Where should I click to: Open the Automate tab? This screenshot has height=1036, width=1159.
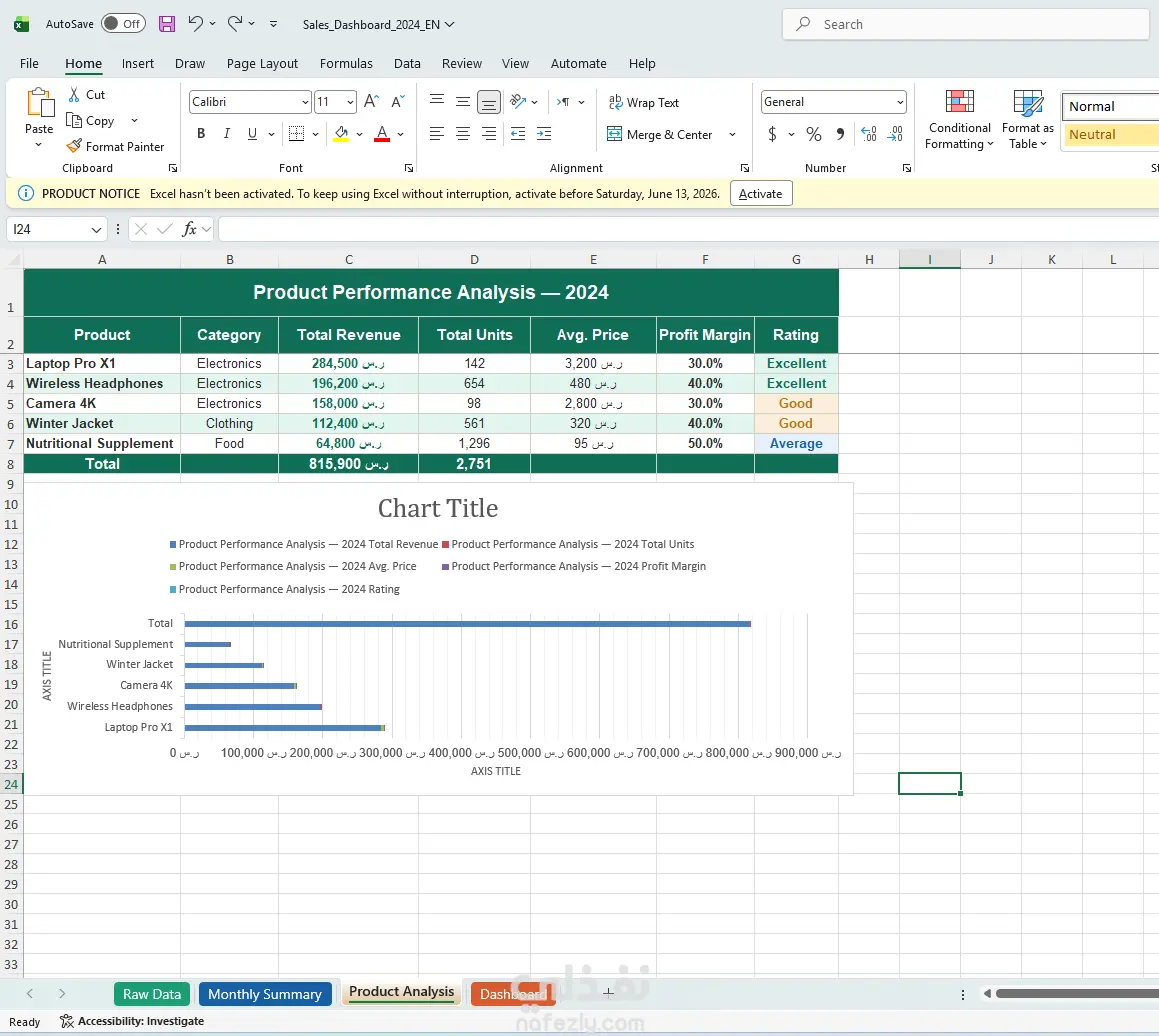click(x=579, y=64)
